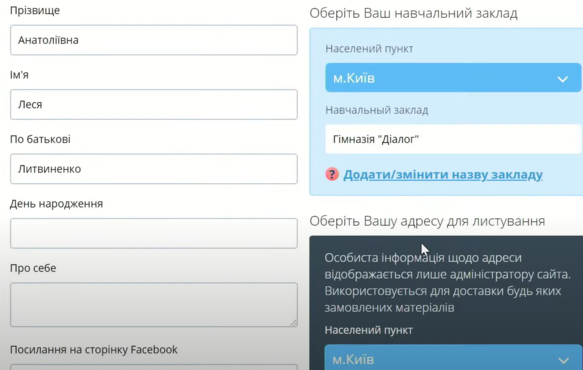Focus the Прізвище input field
The image size is (583, 370).
pyautogui.click(x=154, y=40)
